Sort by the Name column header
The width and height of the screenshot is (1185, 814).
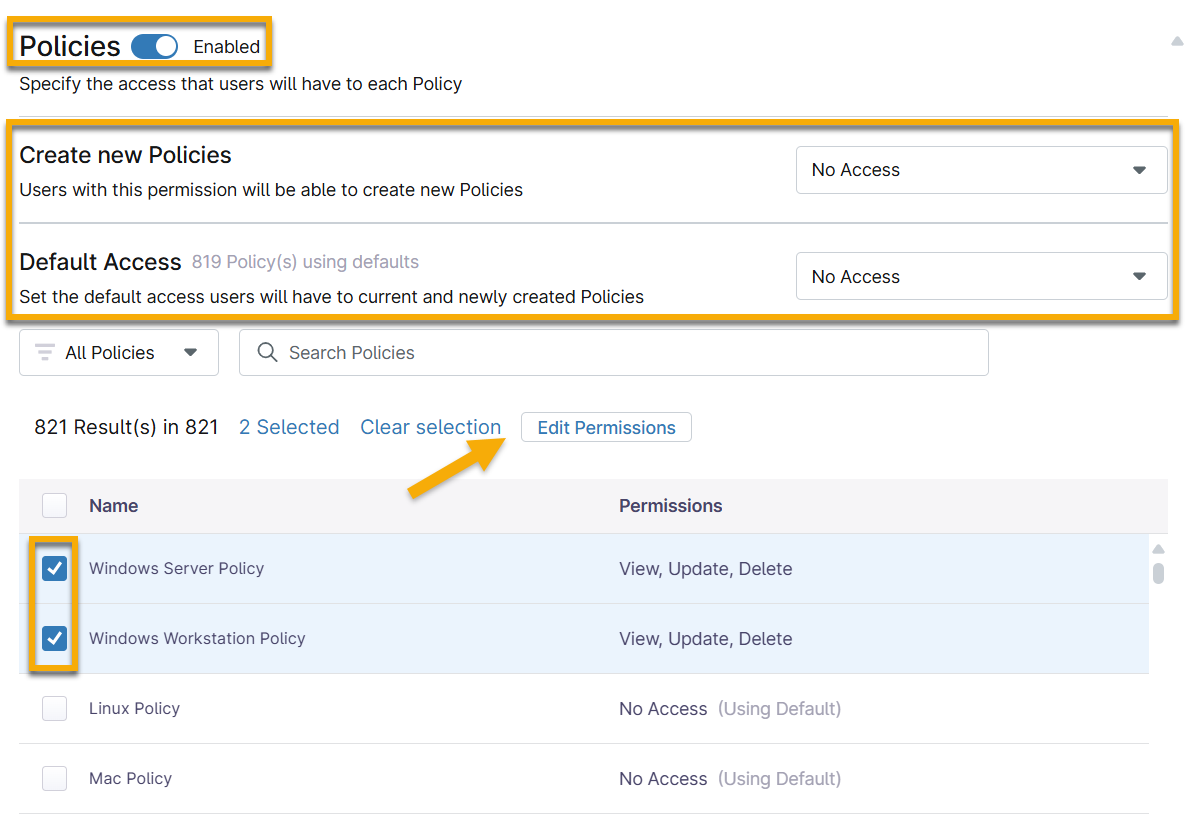click(114, 506)
